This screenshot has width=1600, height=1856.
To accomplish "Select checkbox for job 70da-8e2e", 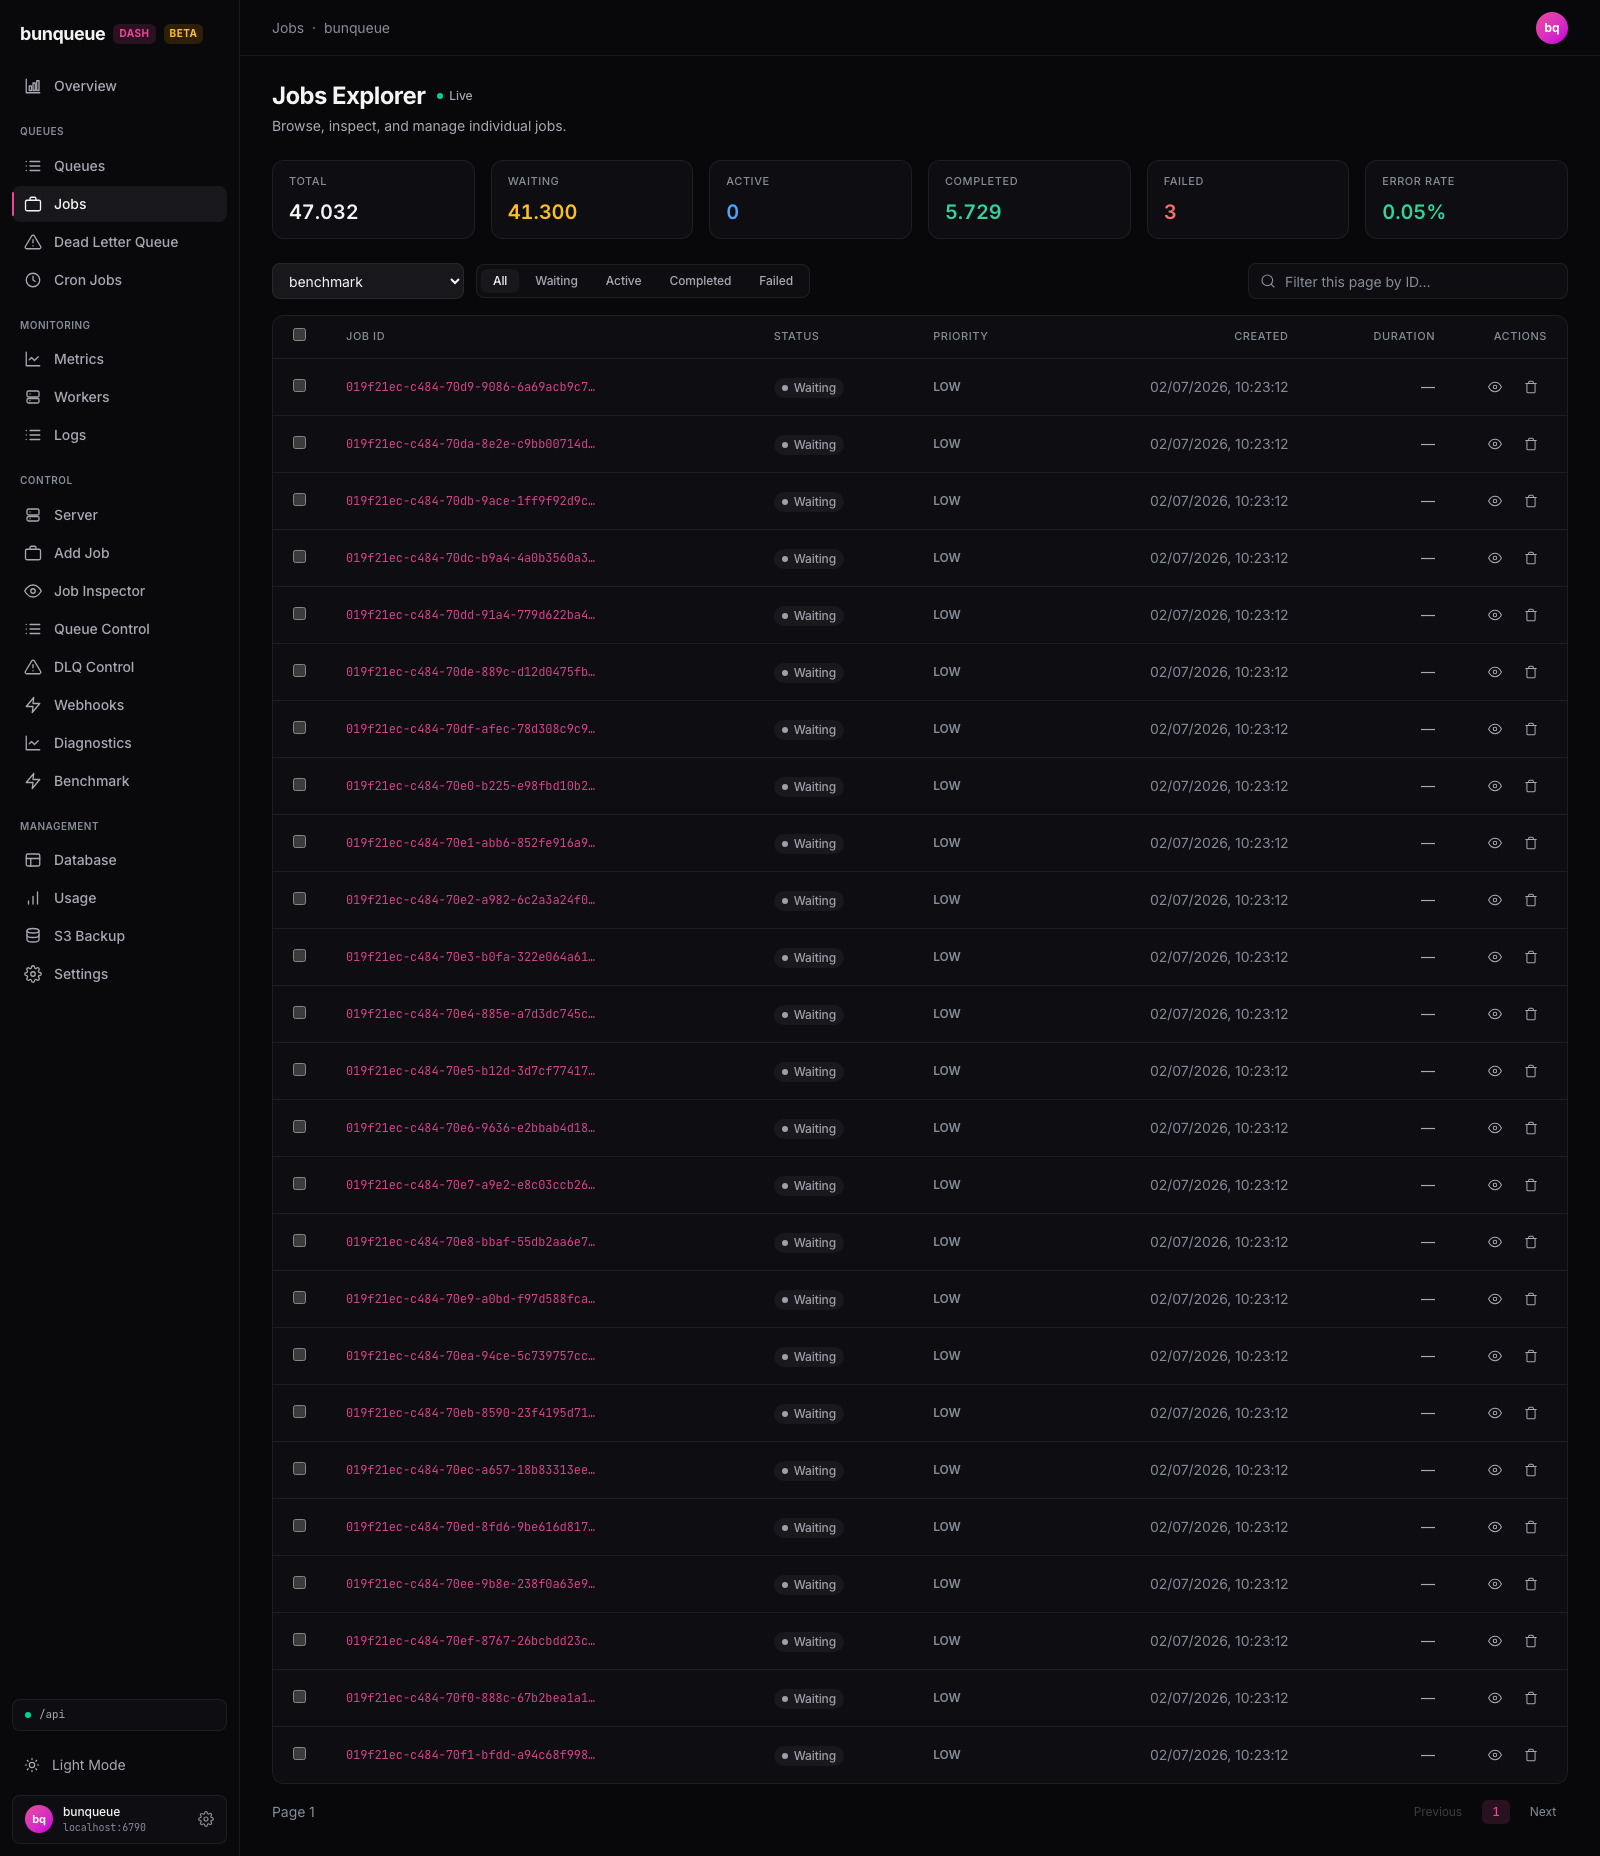I will [x=299, y=443].
